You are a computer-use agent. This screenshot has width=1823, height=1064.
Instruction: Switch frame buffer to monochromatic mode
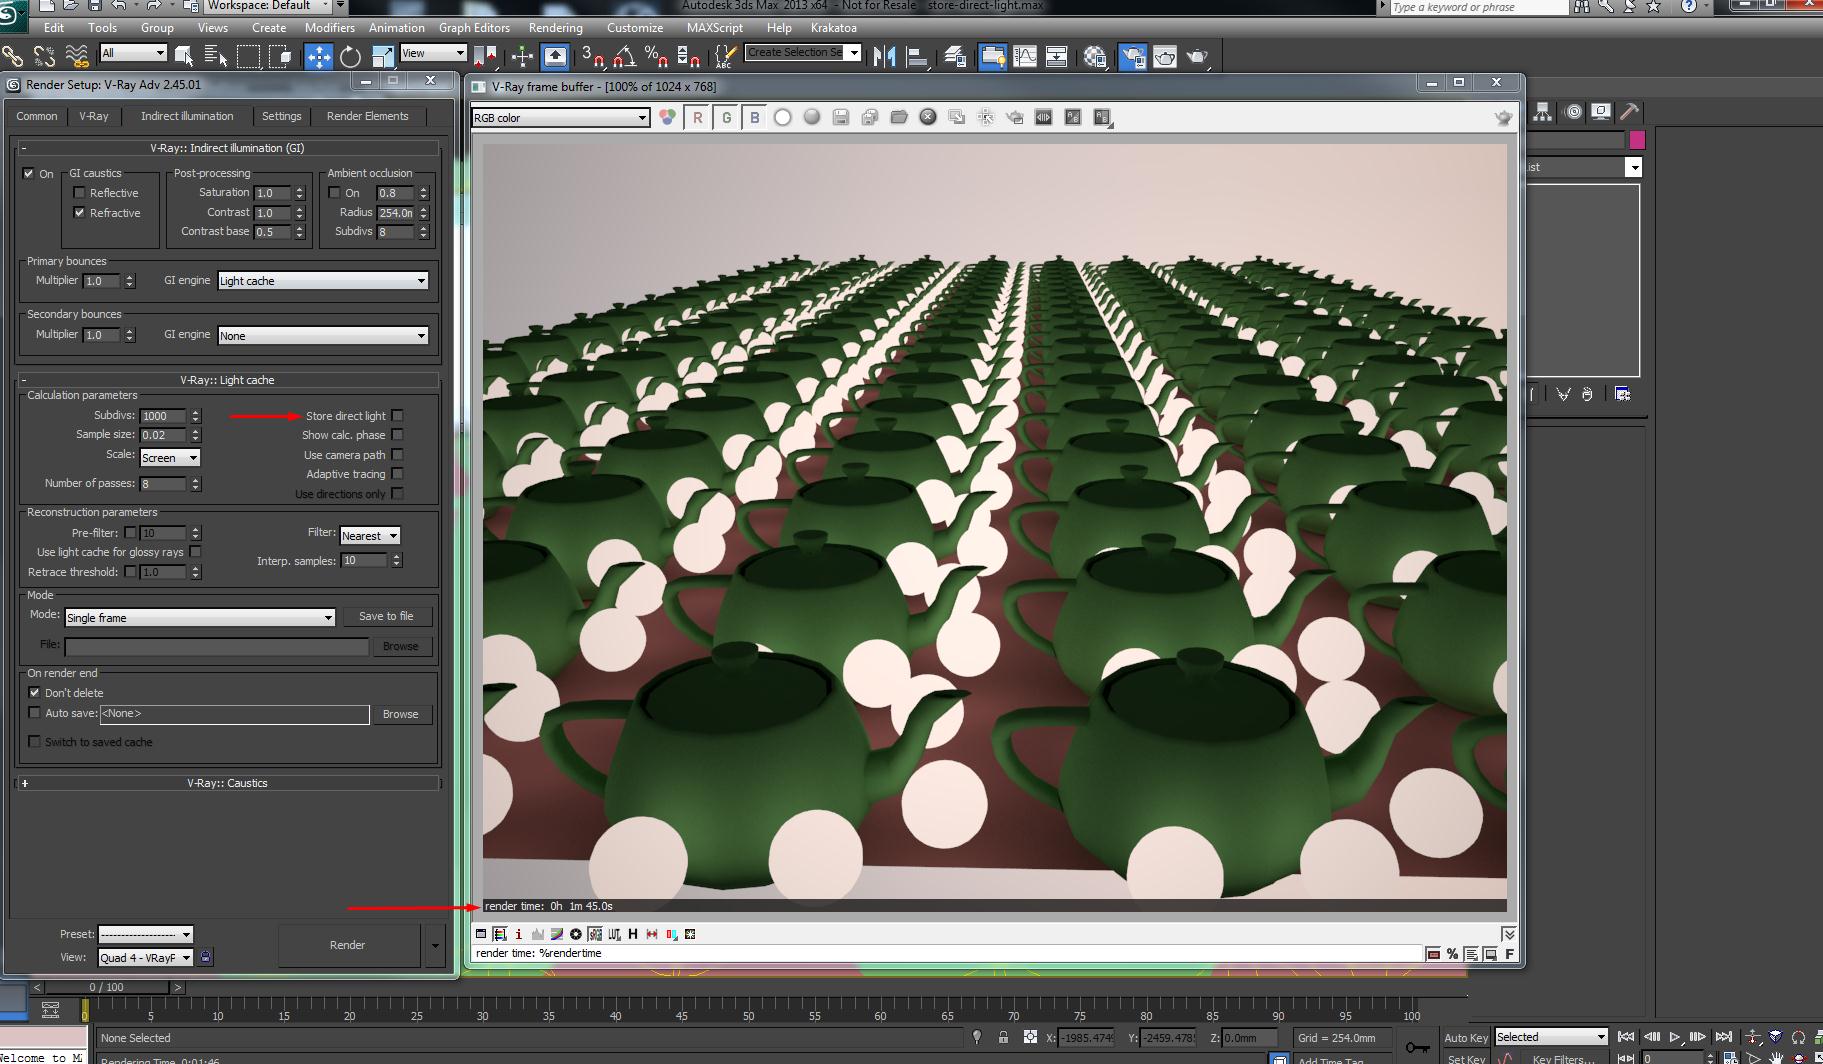pyautogui.click(x=812, y=117)
